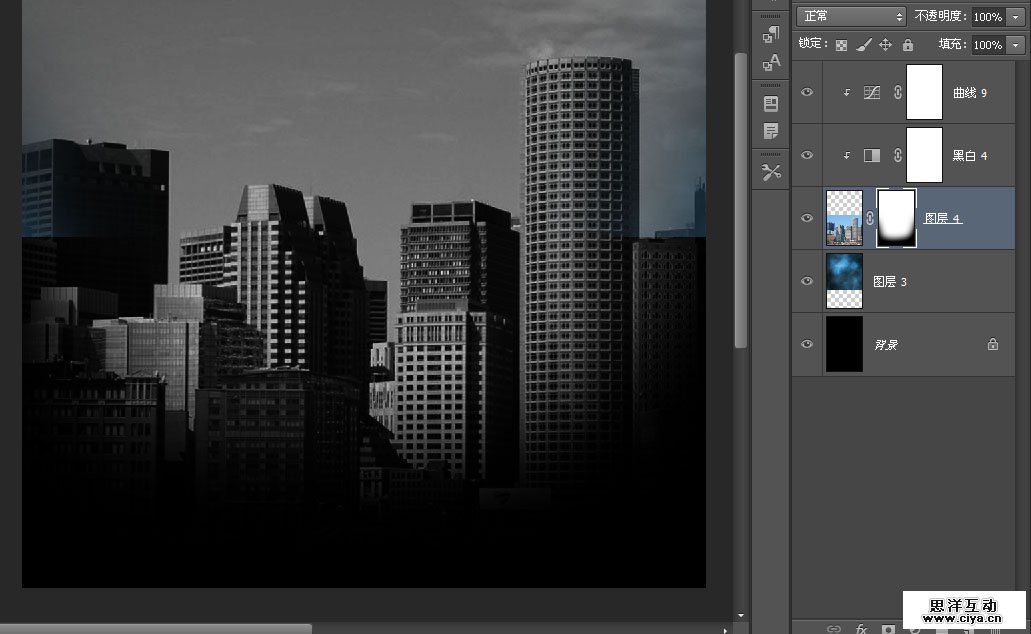Click the fx layer style icon
Image resolution: width=1031 pixels, height=634 pixels.
(861, 629)
